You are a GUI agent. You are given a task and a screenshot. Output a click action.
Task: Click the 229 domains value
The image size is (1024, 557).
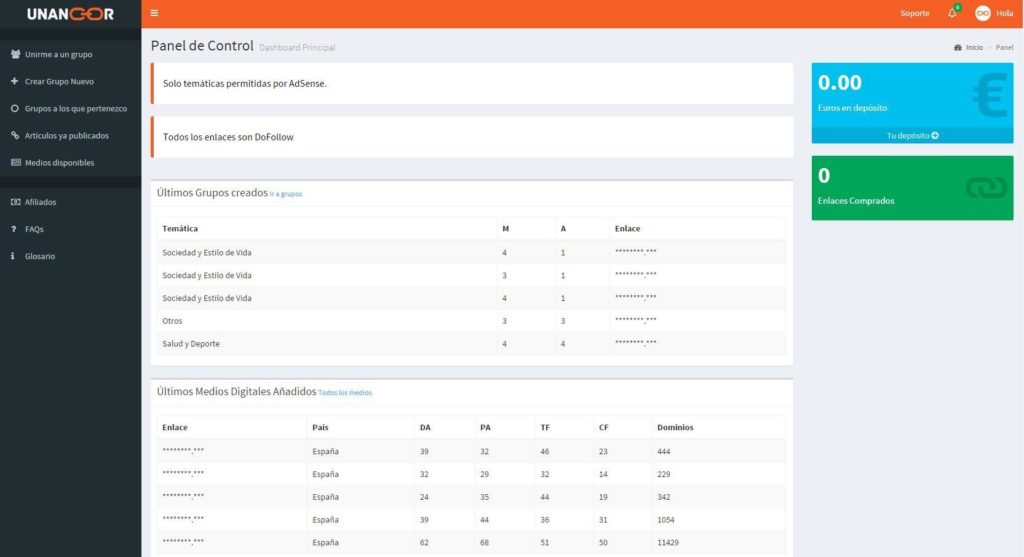tap(664, 474)
